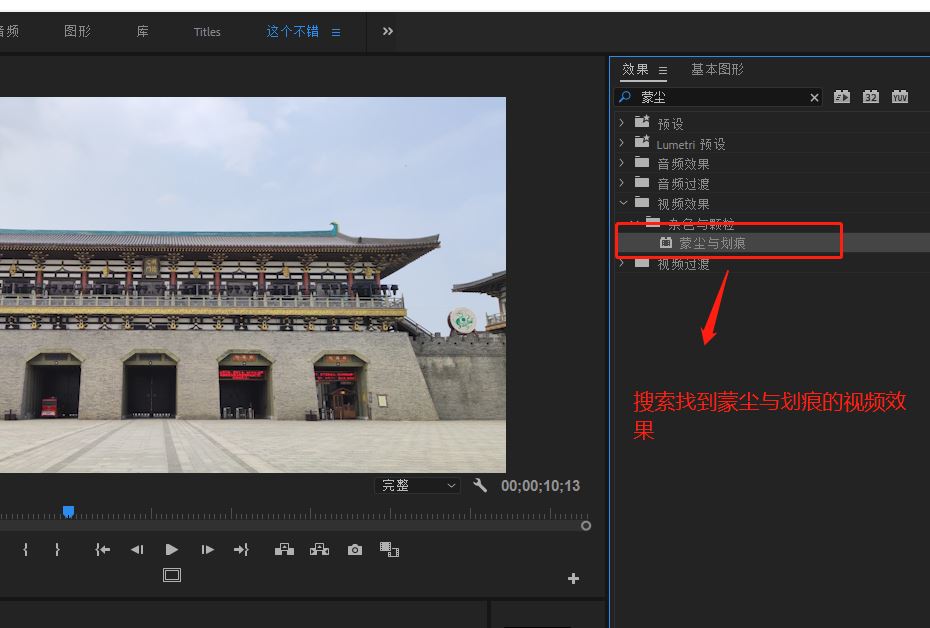Image resolution: width=930 pixels, height=628 pixels.
Task: Clear the effects search field
Action: 814,97
